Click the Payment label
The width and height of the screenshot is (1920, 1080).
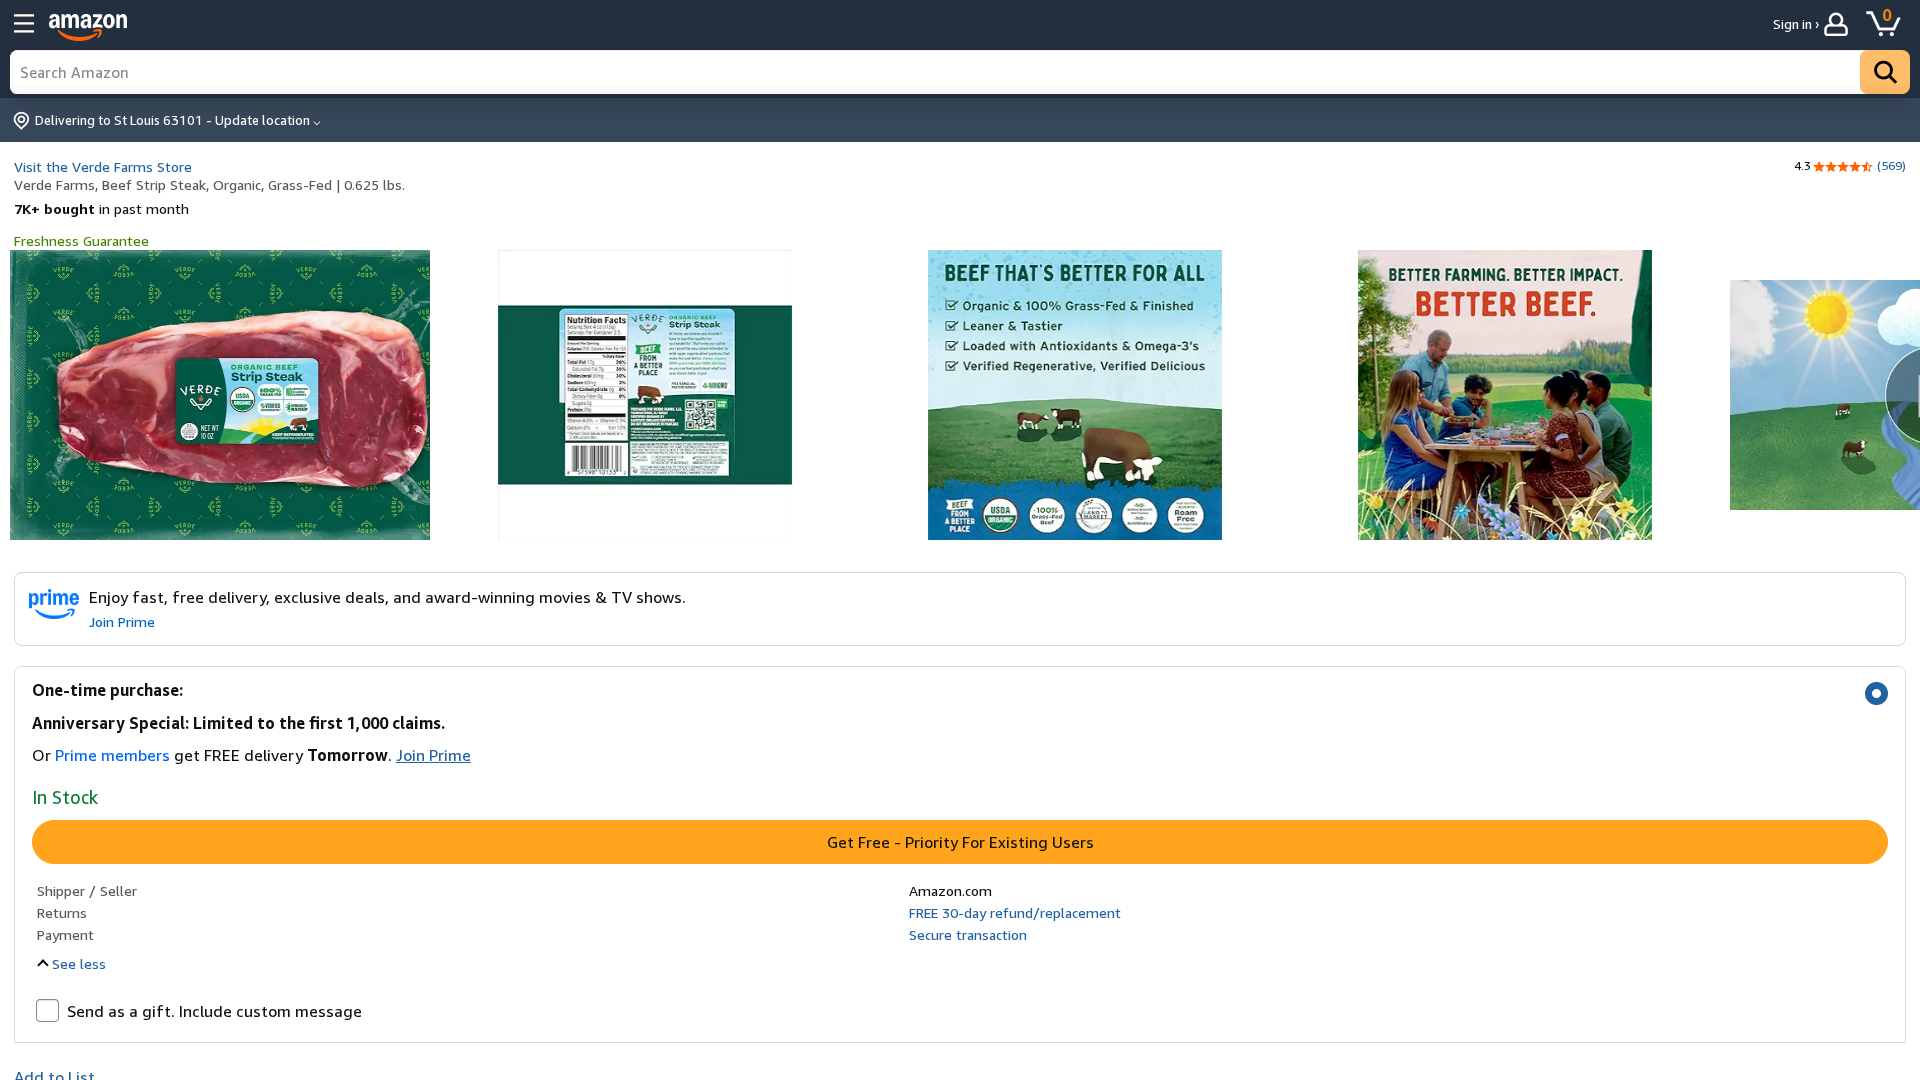click(x=65, y=935)
